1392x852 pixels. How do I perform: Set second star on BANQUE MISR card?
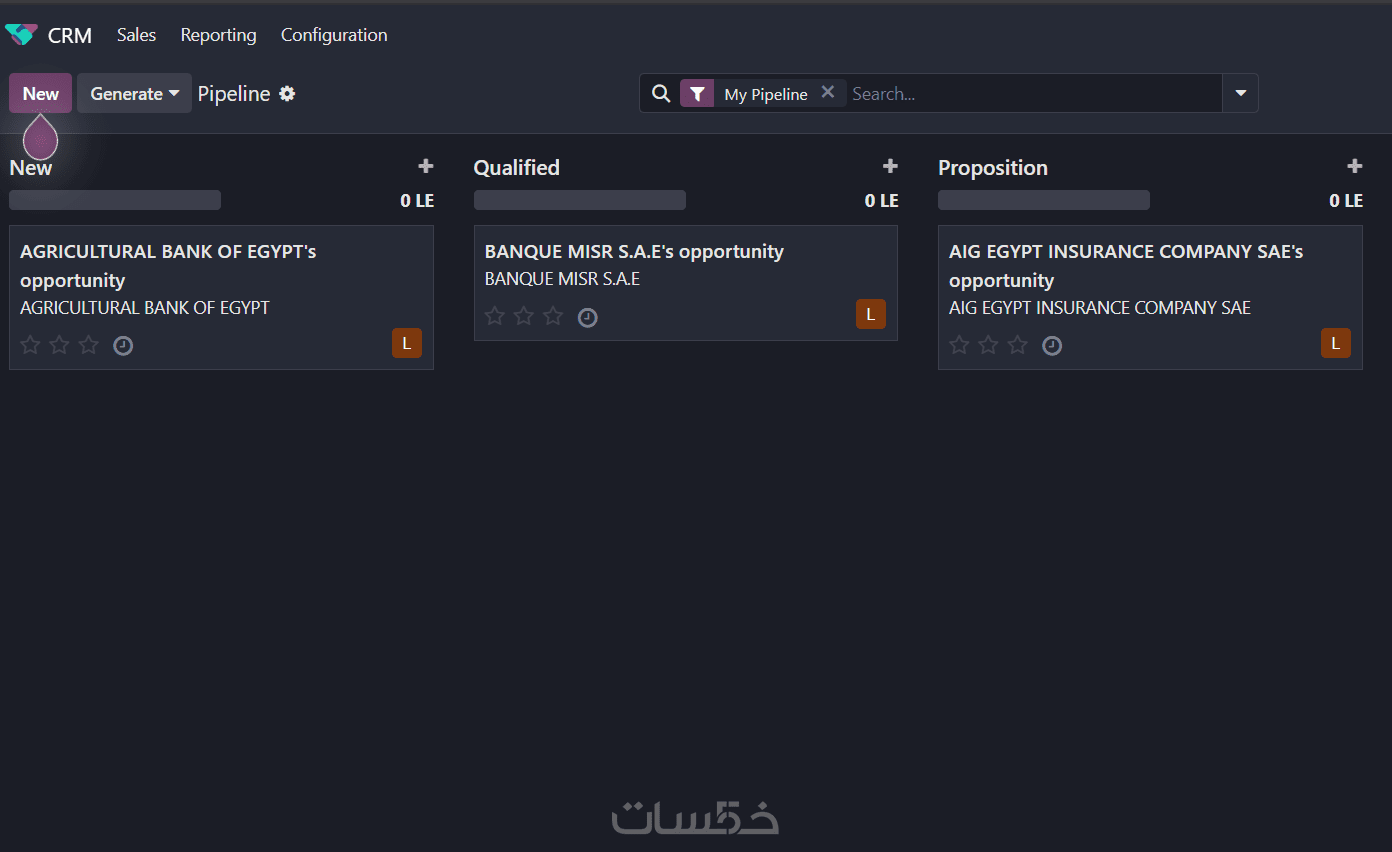(x=524, y=316)
